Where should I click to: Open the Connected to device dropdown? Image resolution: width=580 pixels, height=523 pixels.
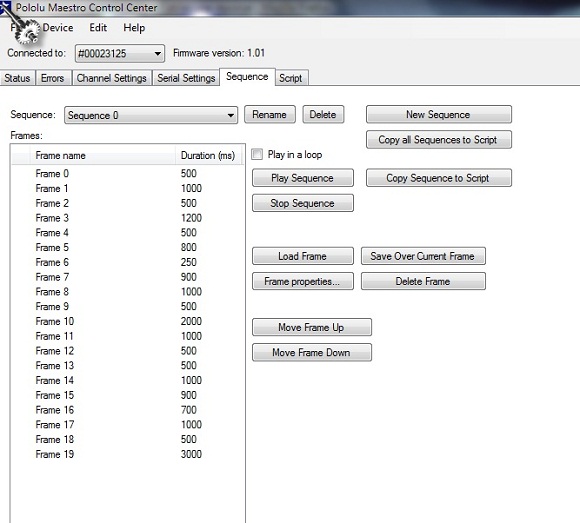pos(120,54)
